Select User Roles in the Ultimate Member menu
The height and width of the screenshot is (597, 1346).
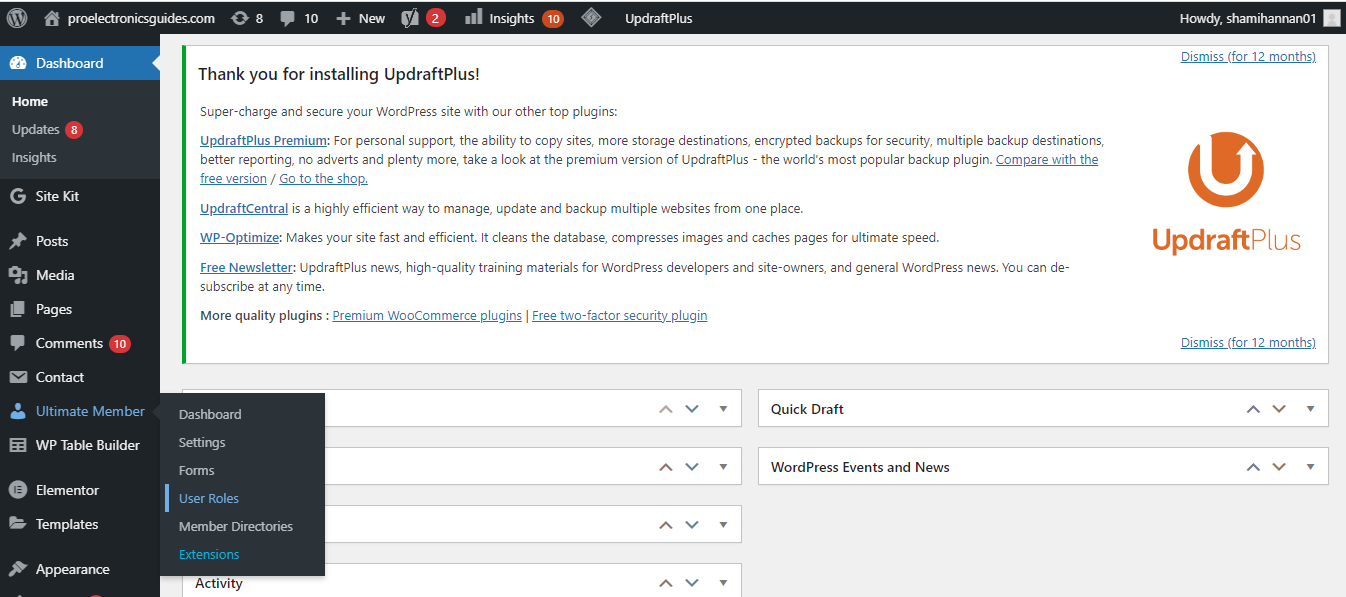coord(209,497)
